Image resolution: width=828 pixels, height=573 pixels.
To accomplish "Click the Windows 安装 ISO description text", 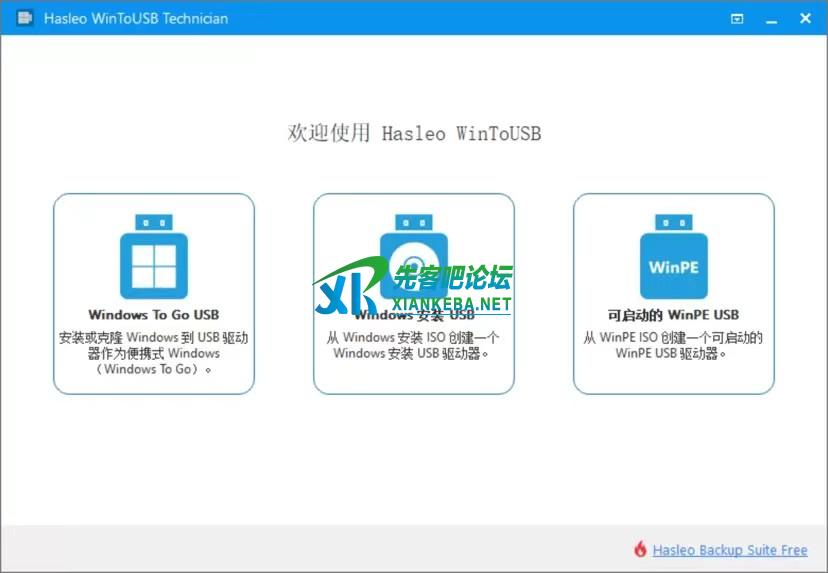I will coord(413,346).
